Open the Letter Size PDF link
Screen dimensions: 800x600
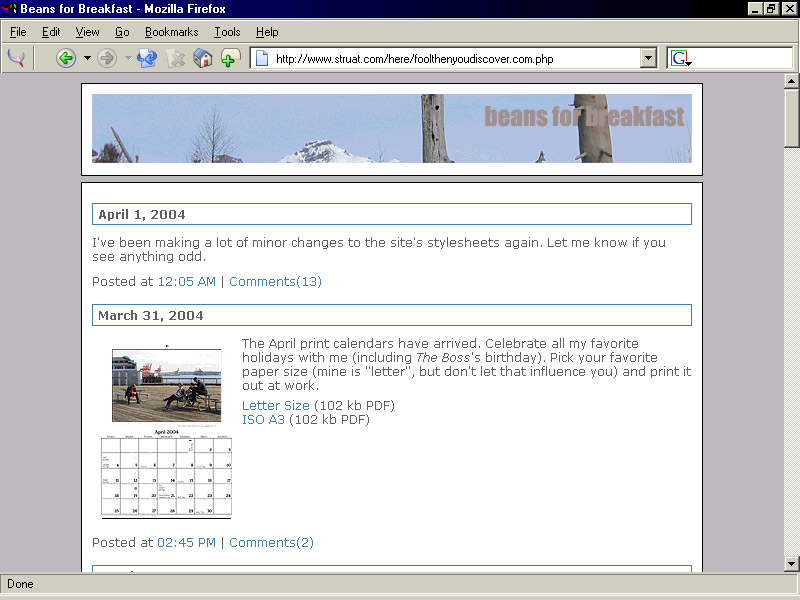coord(275,405)
